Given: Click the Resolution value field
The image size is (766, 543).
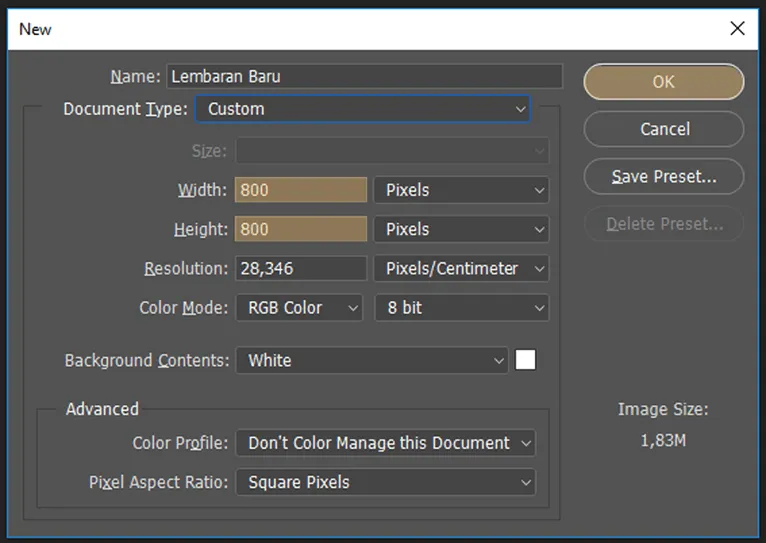Looking at the screenshot, I should [300, 269].
